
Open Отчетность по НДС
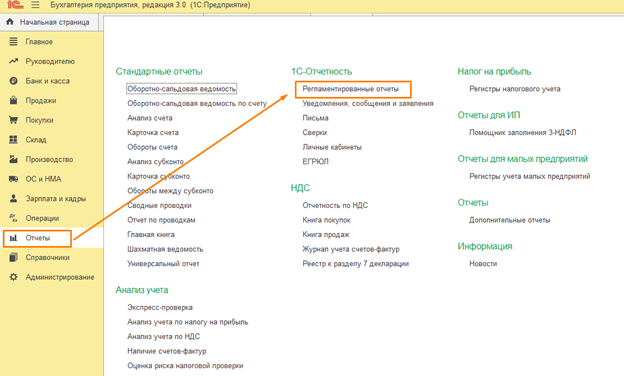[335, 205]
